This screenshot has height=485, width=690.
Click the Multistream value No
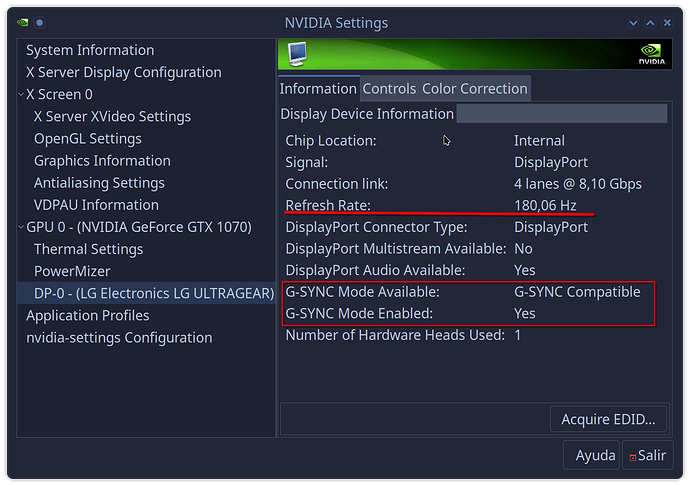(523, 249)
